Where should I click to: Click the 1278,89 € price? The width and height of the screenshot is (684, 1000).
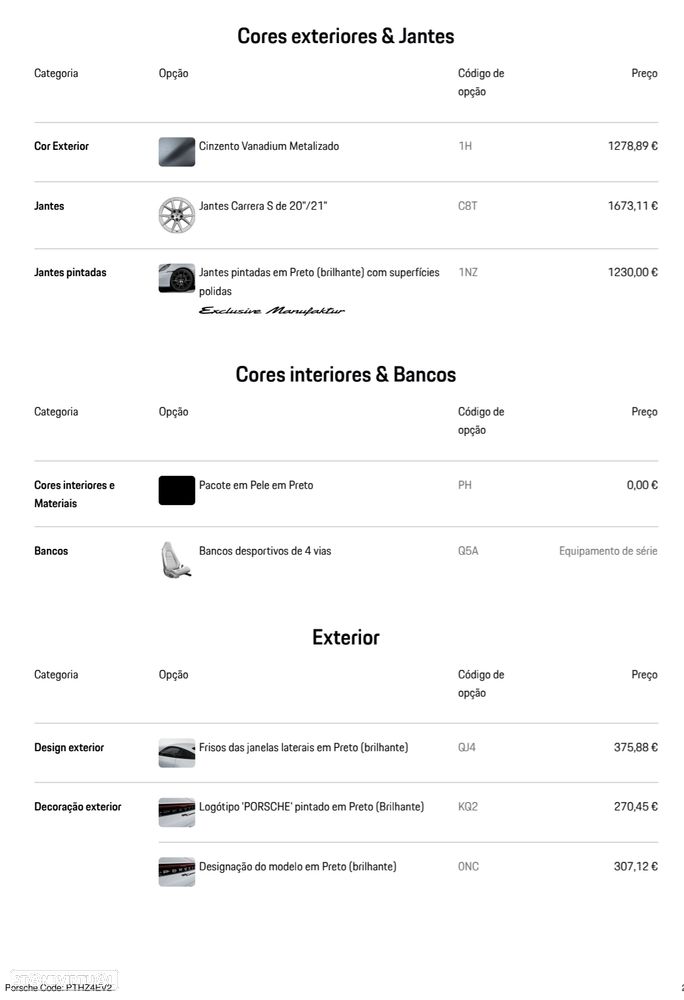(x=632, y=146)
